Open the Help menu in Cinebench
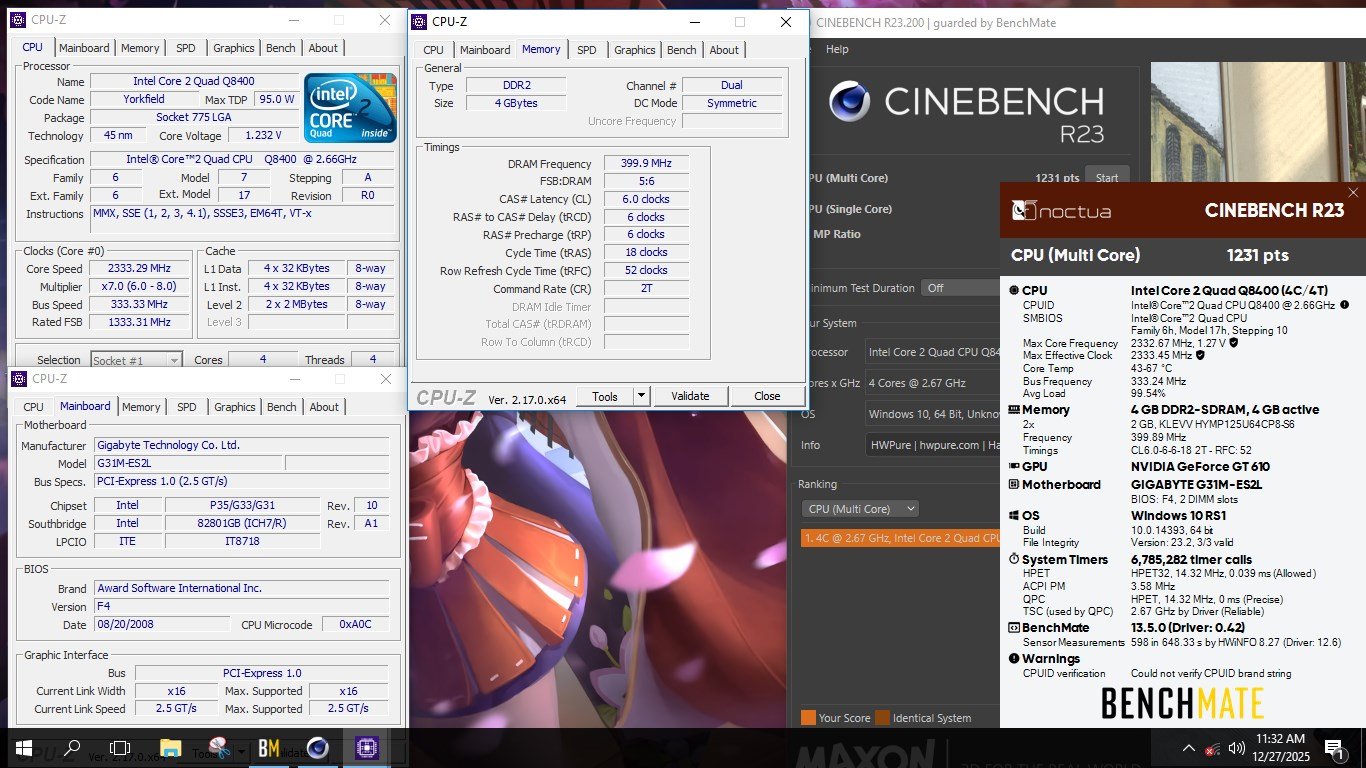The image size is (1366, 768). 837,49
